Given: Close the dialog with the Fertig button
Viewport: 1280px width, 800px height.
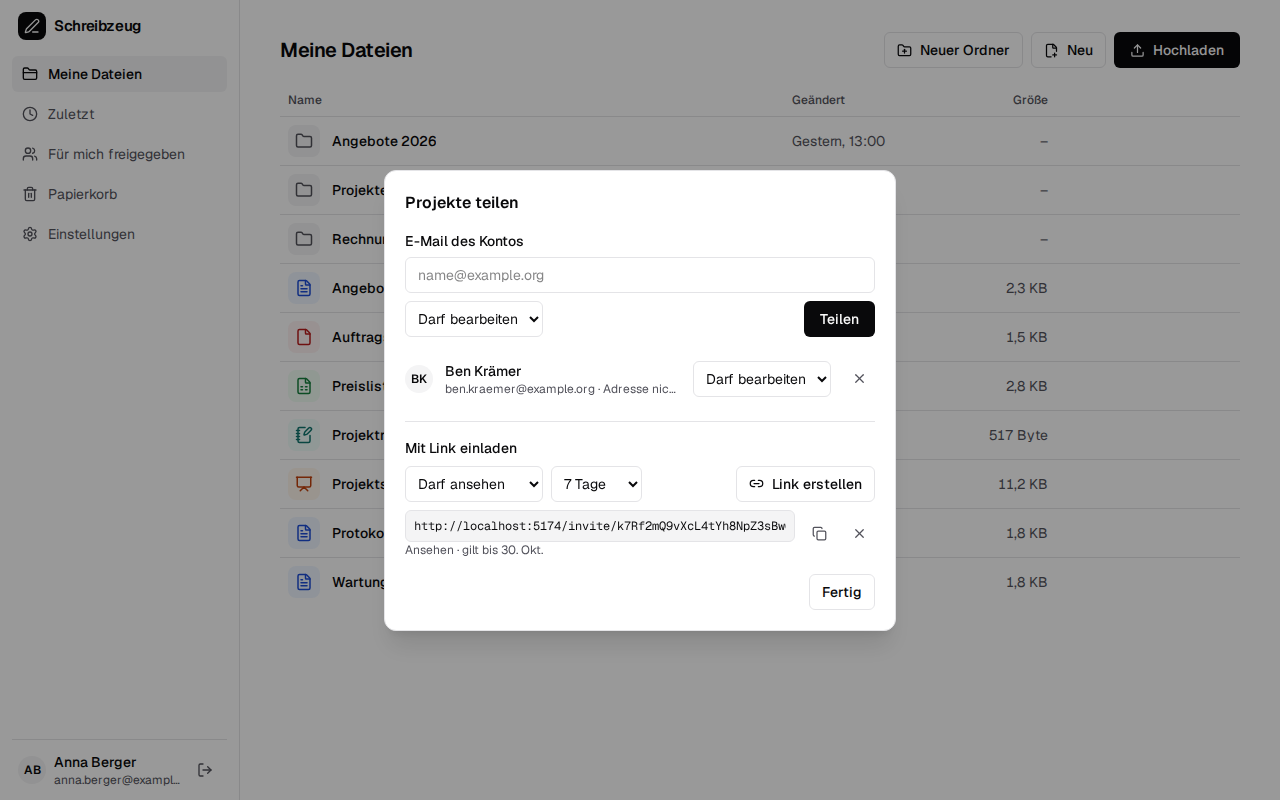Looking at the screenshot, I should click(842, 592).
